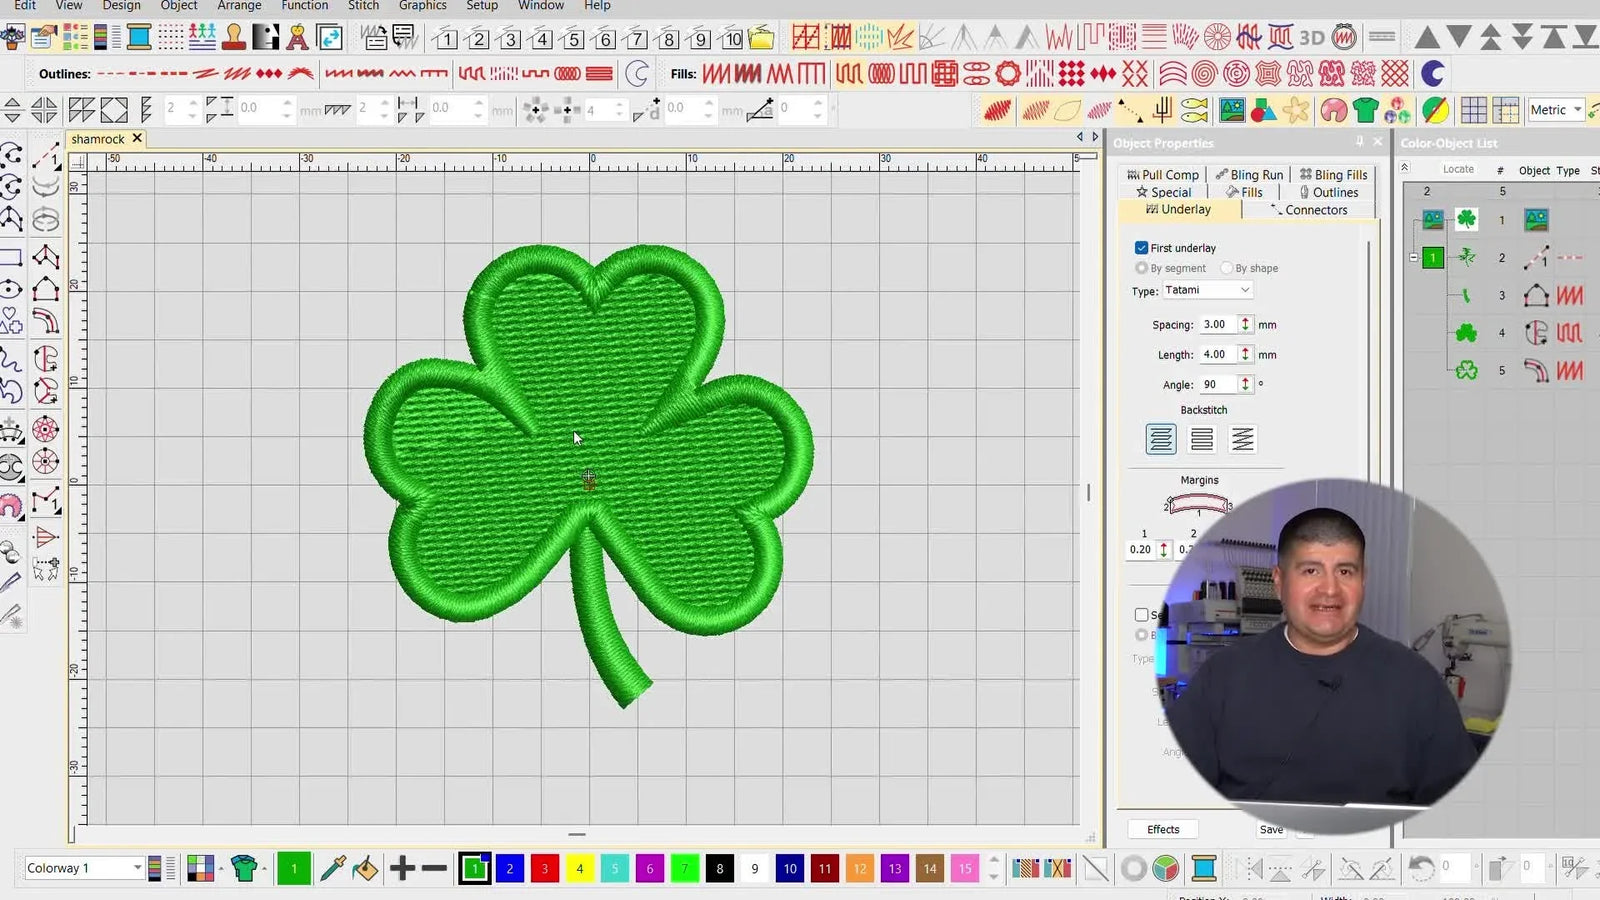The width and height of the screenshot is (1600, 900).
Task: Select the third backstitch style icon
Action: [1242, 439]
